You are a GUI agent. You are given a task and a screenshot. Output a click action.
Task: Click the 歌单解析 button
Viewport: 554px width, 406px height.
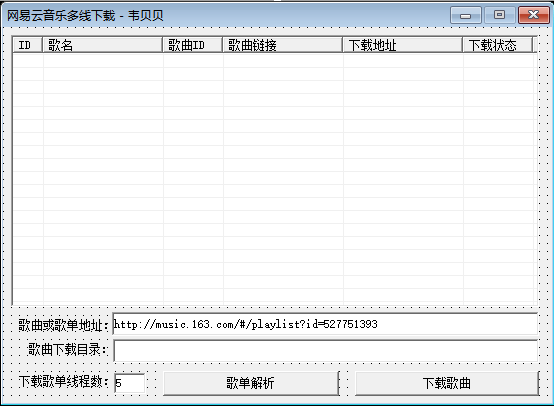251,383
